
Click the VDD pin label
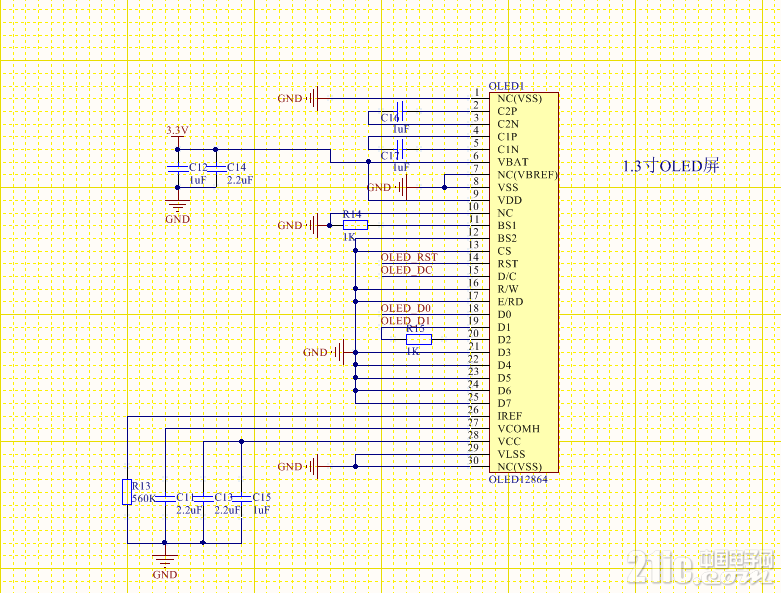pos(510,200)
